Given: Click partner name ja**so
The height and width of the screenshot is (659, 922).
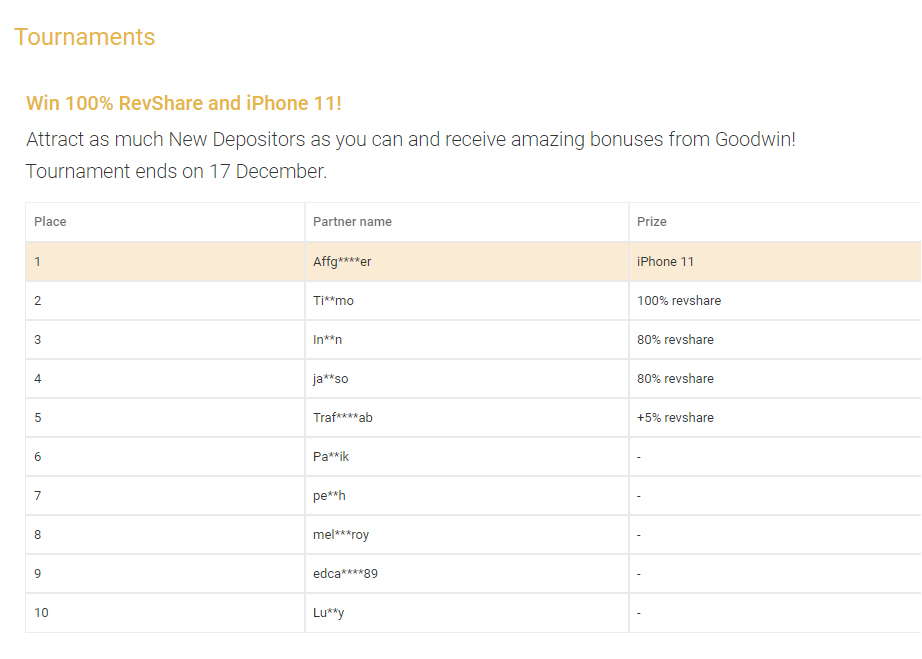Looking at the screenshot, I should [330, 379].
